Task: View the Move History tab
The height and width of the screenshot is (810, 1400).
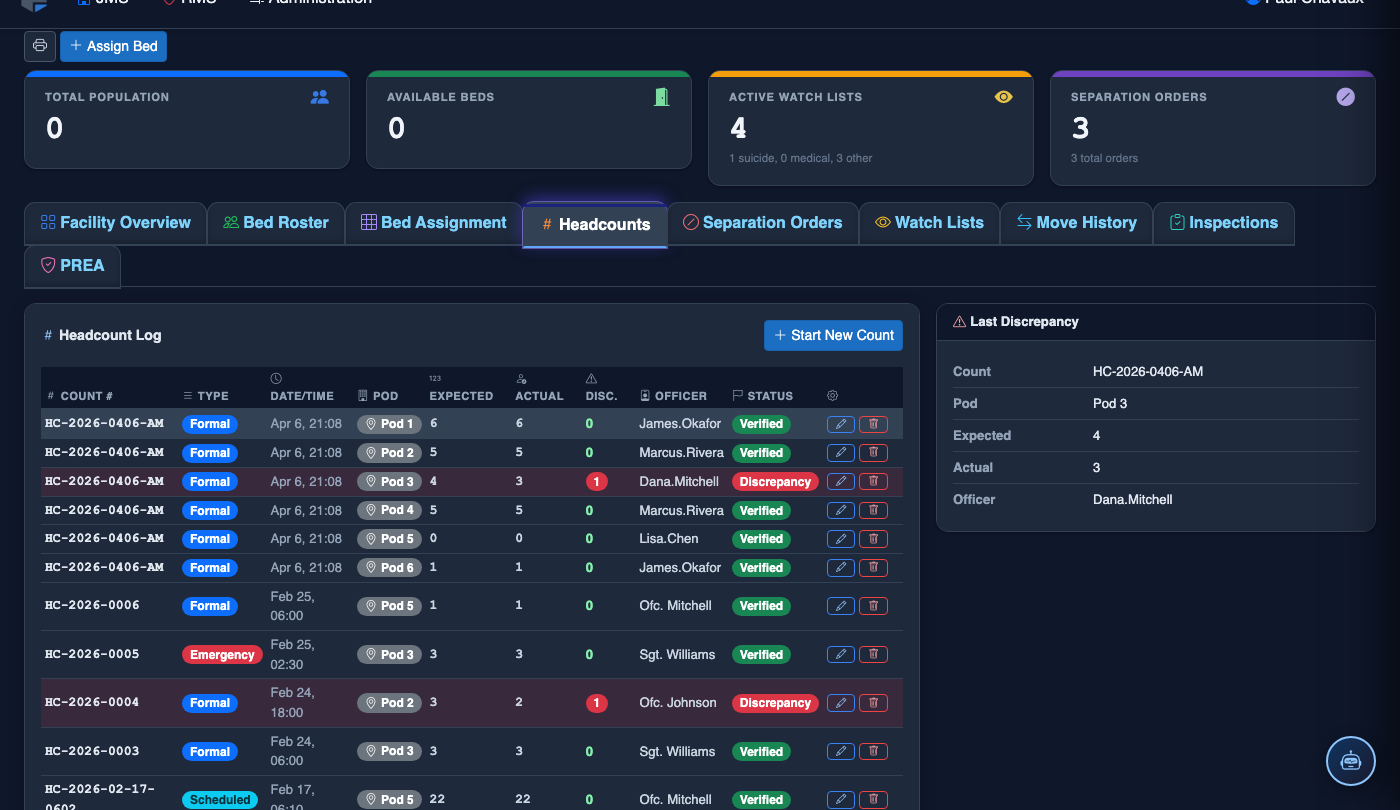Action: pos(1076,223)
